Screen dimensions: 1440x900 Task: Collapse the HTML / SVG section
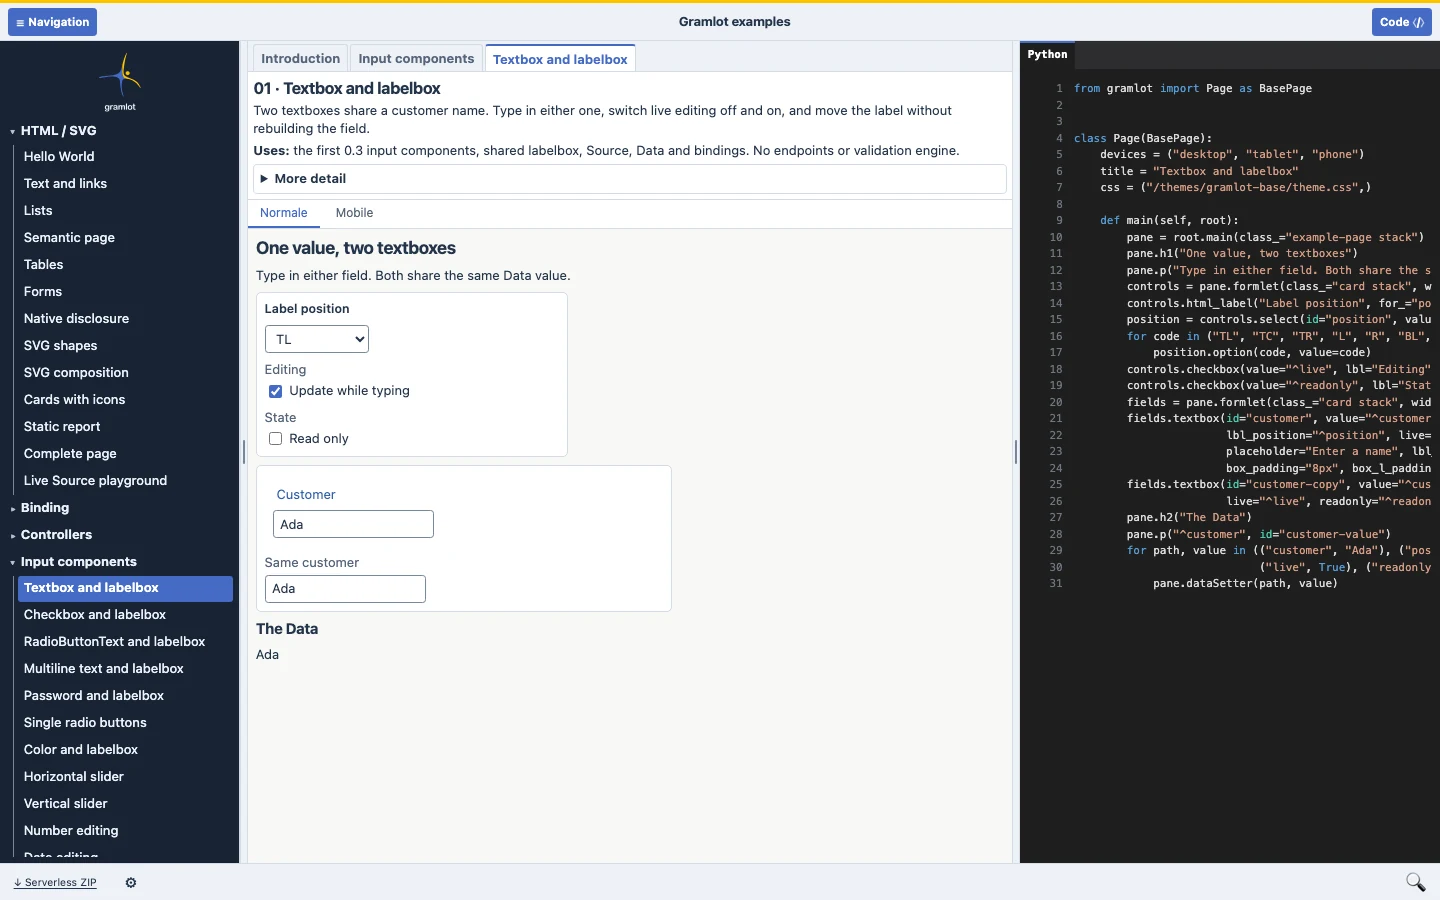[58, 131]
